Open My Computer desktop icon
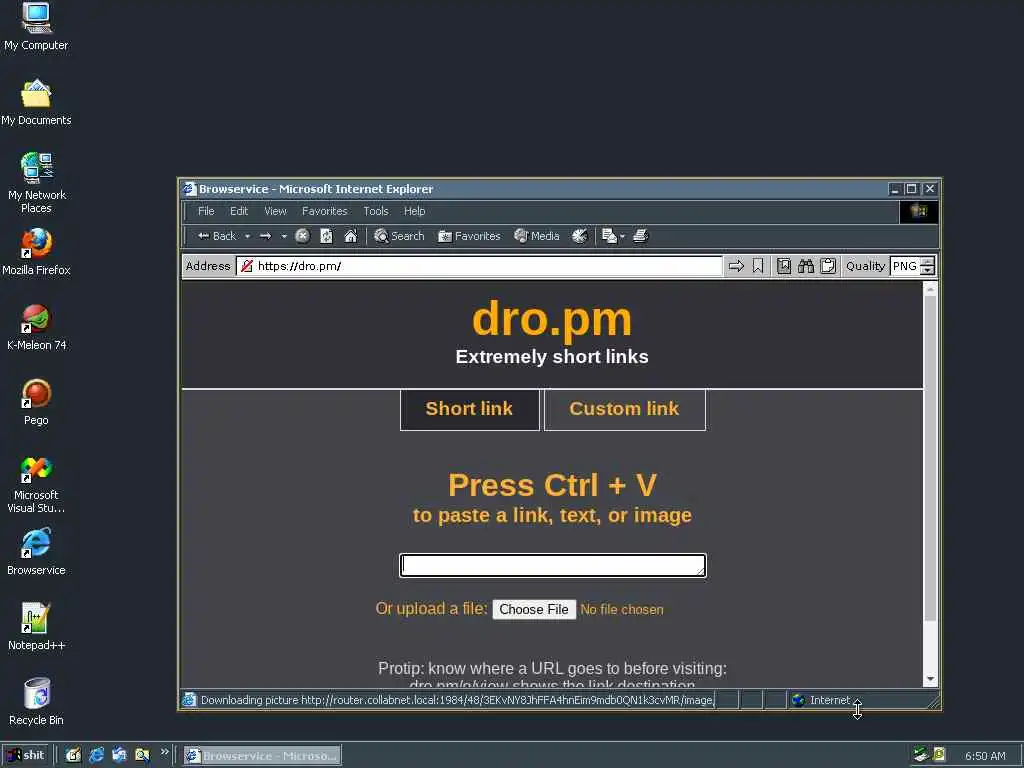Image resolution: width=1024 pixels, height=768 pixels. tap(36, 26)
